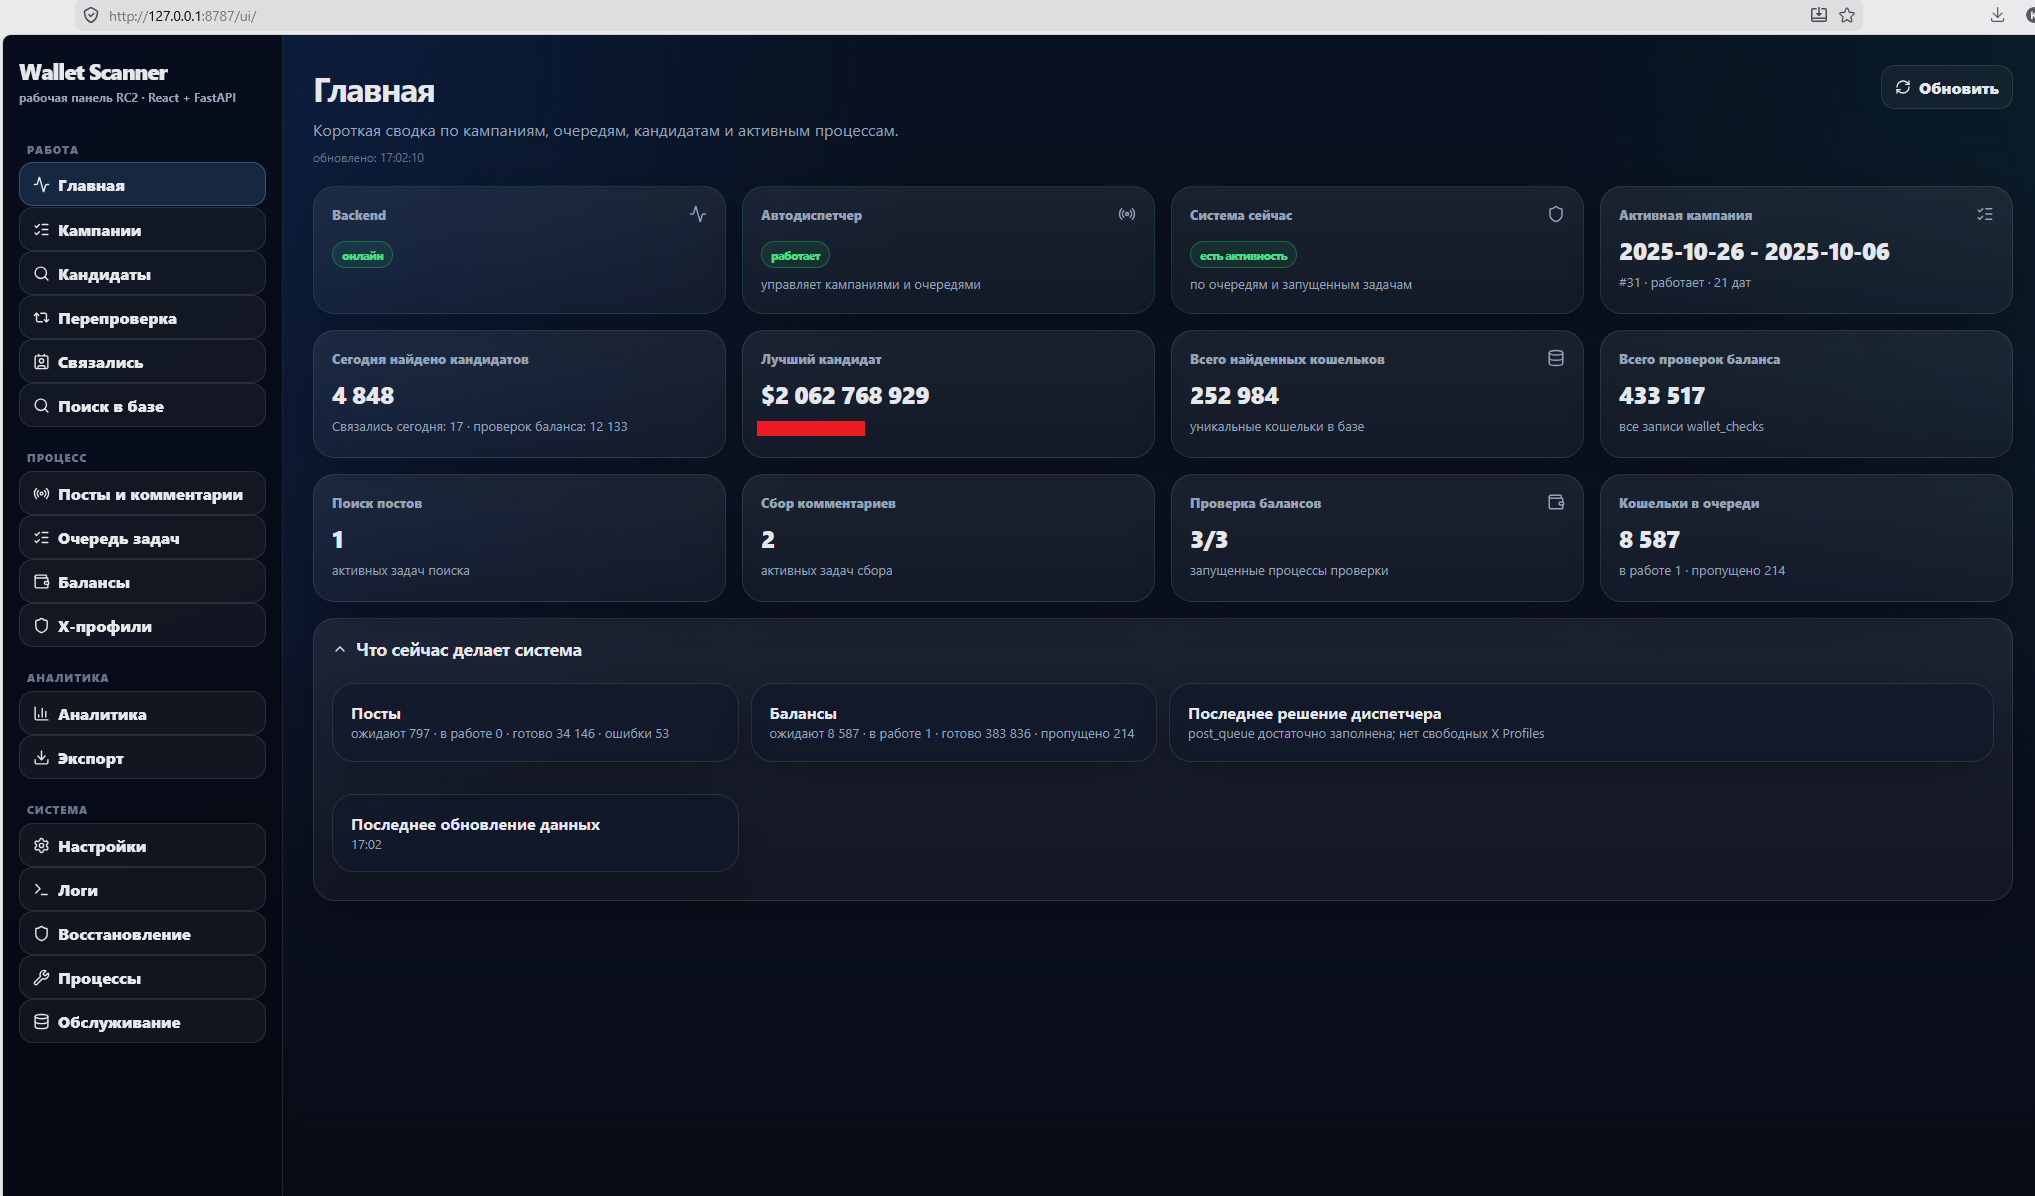Click the 2025-10-26 - 2025-10-06 campaign title
The height and width of the screenshot is (1196, 2035).
pos(1754,252)
